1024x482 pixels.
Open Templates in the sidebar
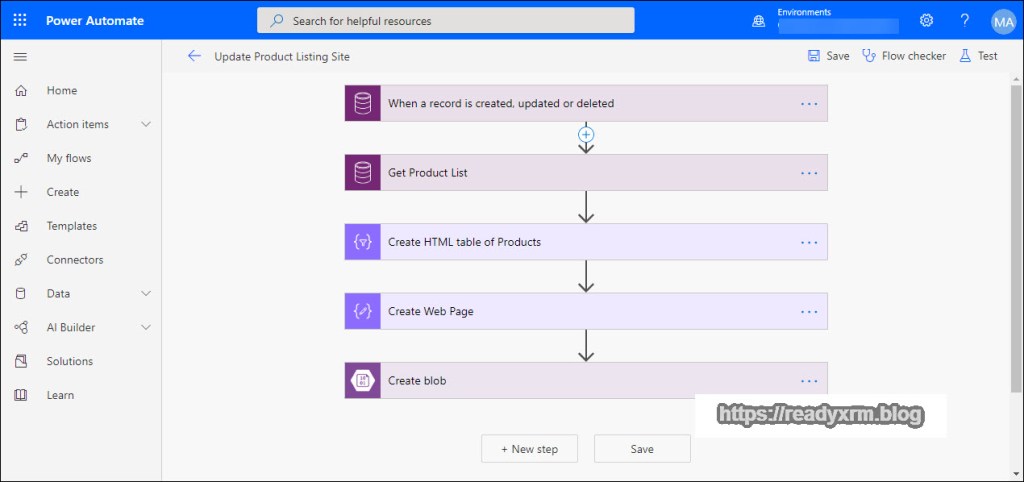coord(71,226)
